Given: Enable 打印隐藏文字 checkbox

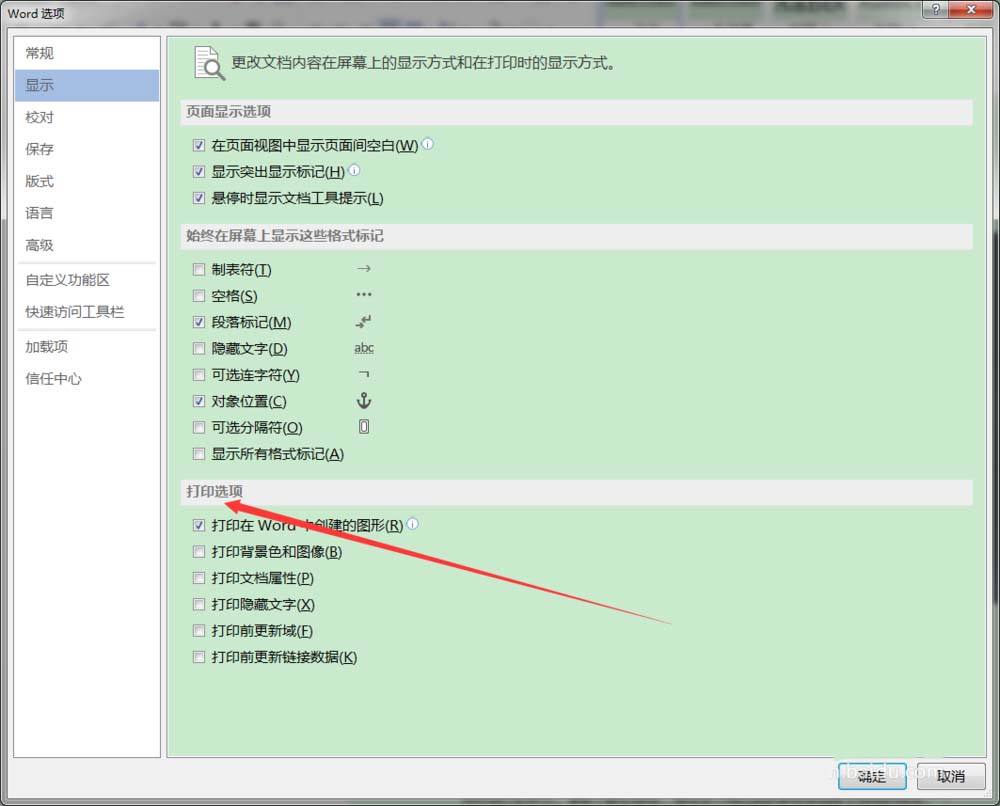Looking at the screenshot, I should (199, 604).
